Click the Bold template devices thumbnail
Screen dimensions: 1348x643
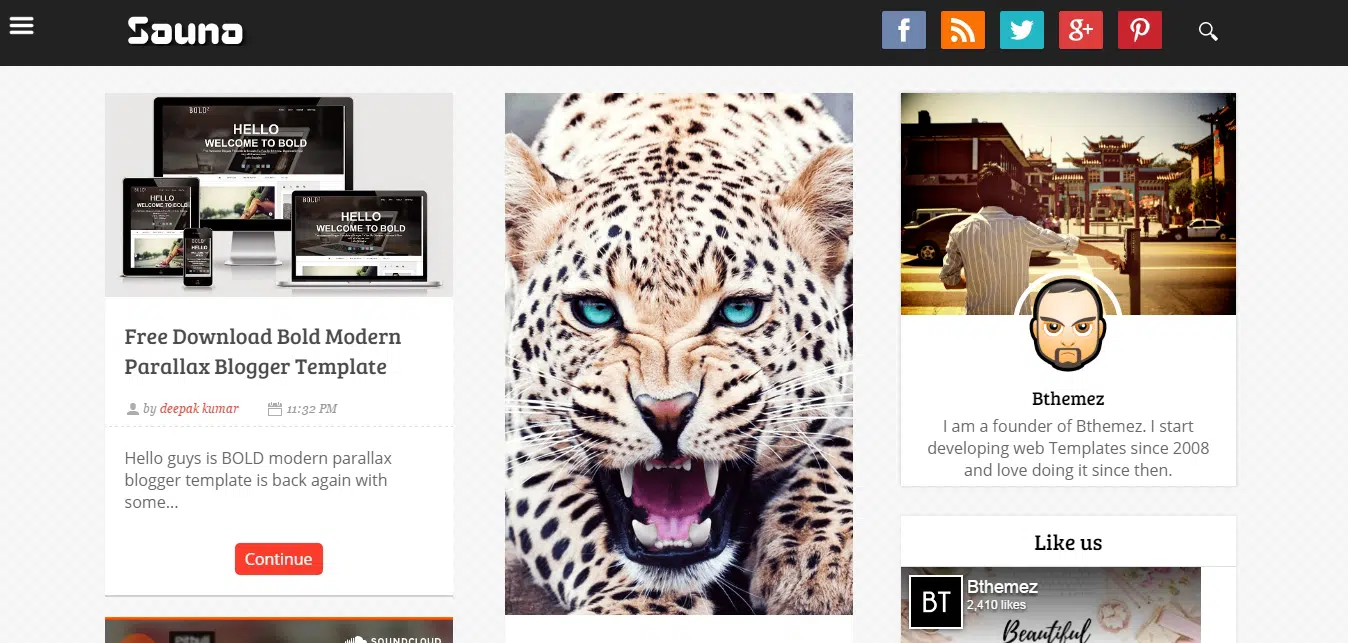(x=278, y=195)
